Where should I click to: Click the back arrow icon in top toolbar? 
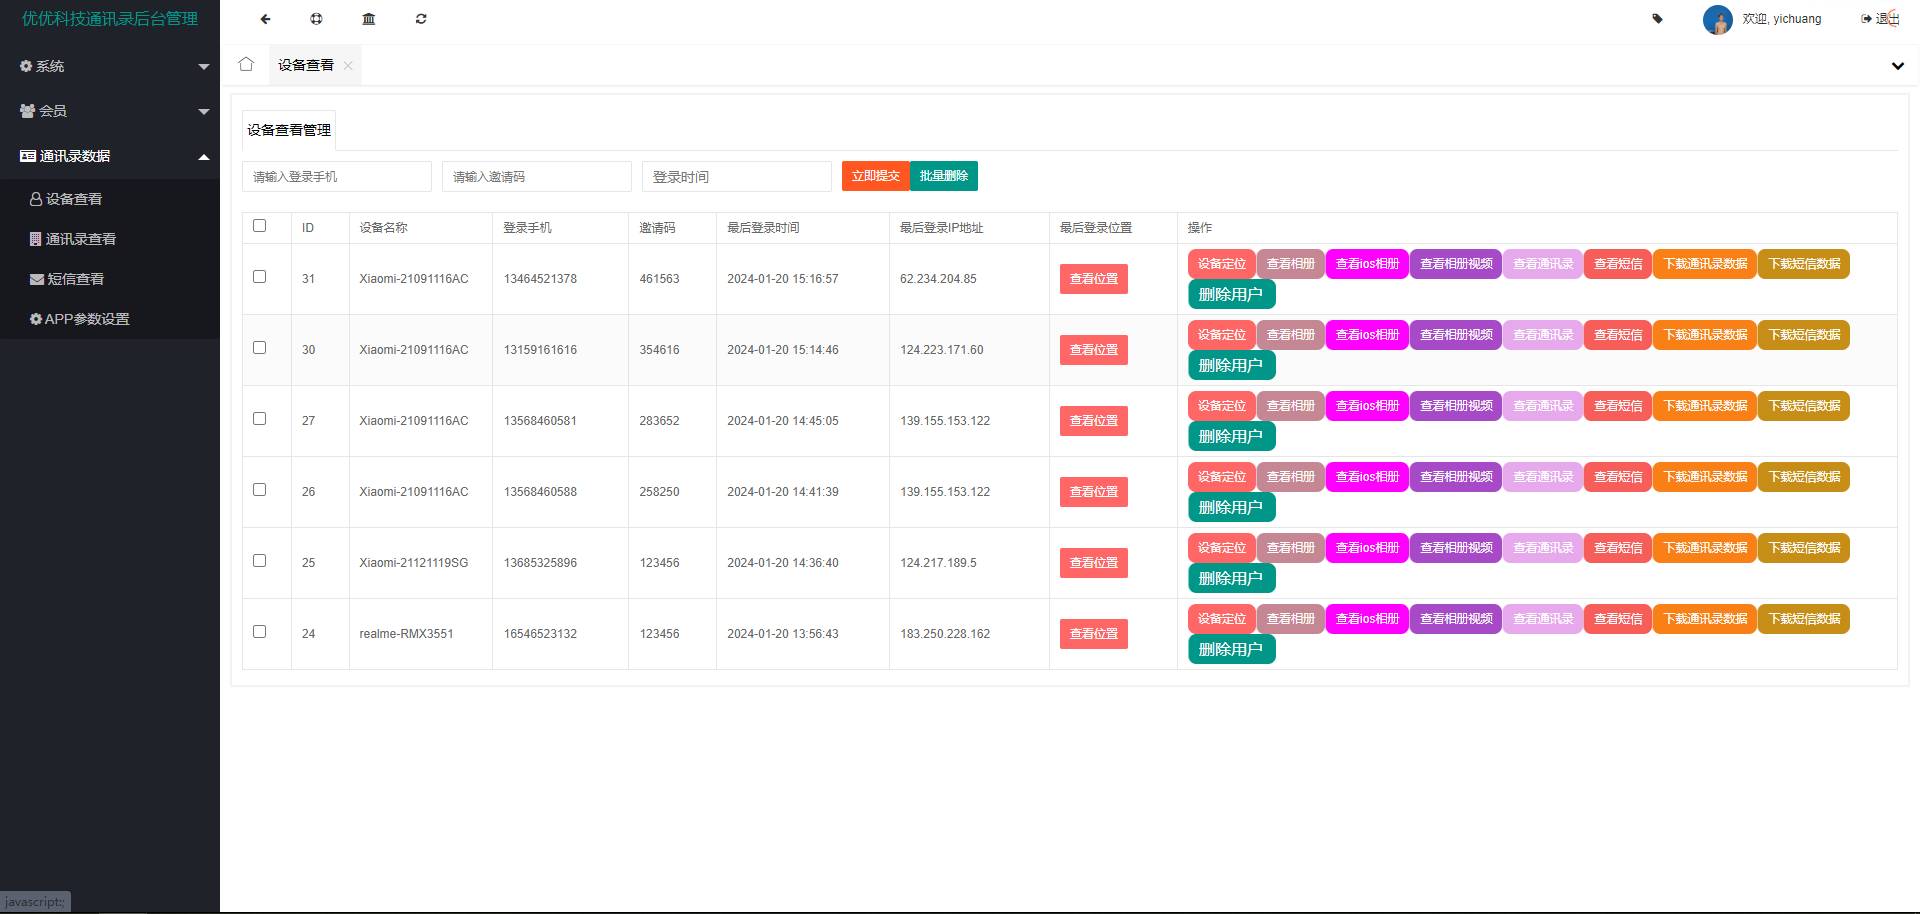click(x=265, y=19)
